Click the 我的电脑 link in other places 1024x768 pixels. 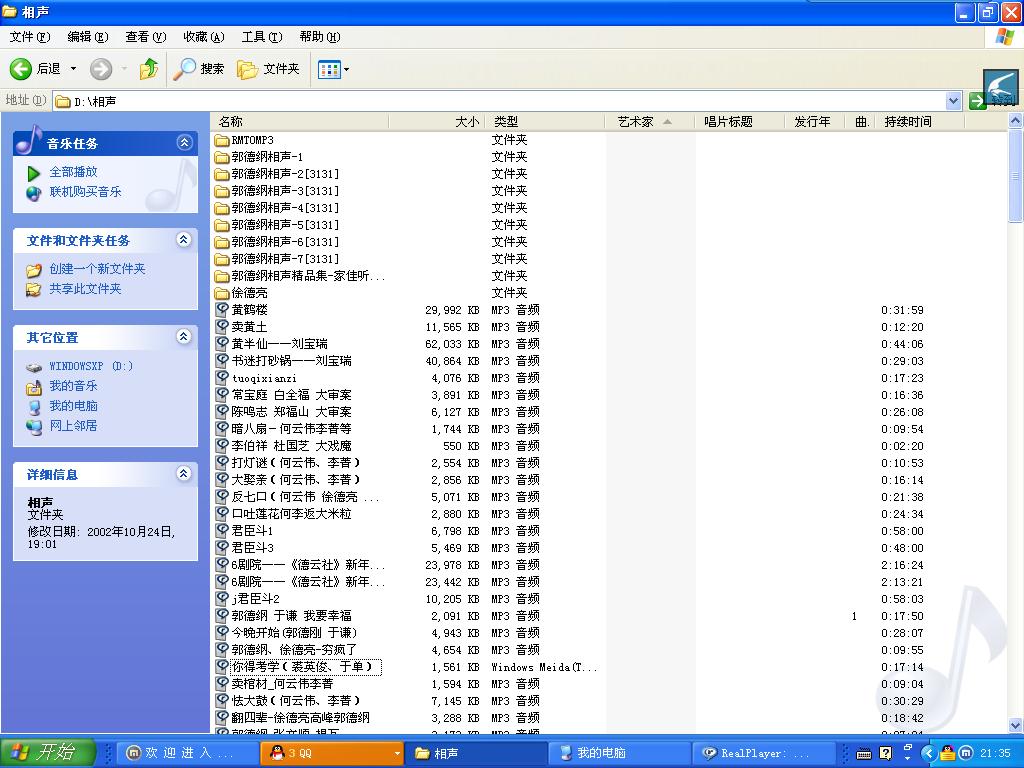[x=73, y=406]
